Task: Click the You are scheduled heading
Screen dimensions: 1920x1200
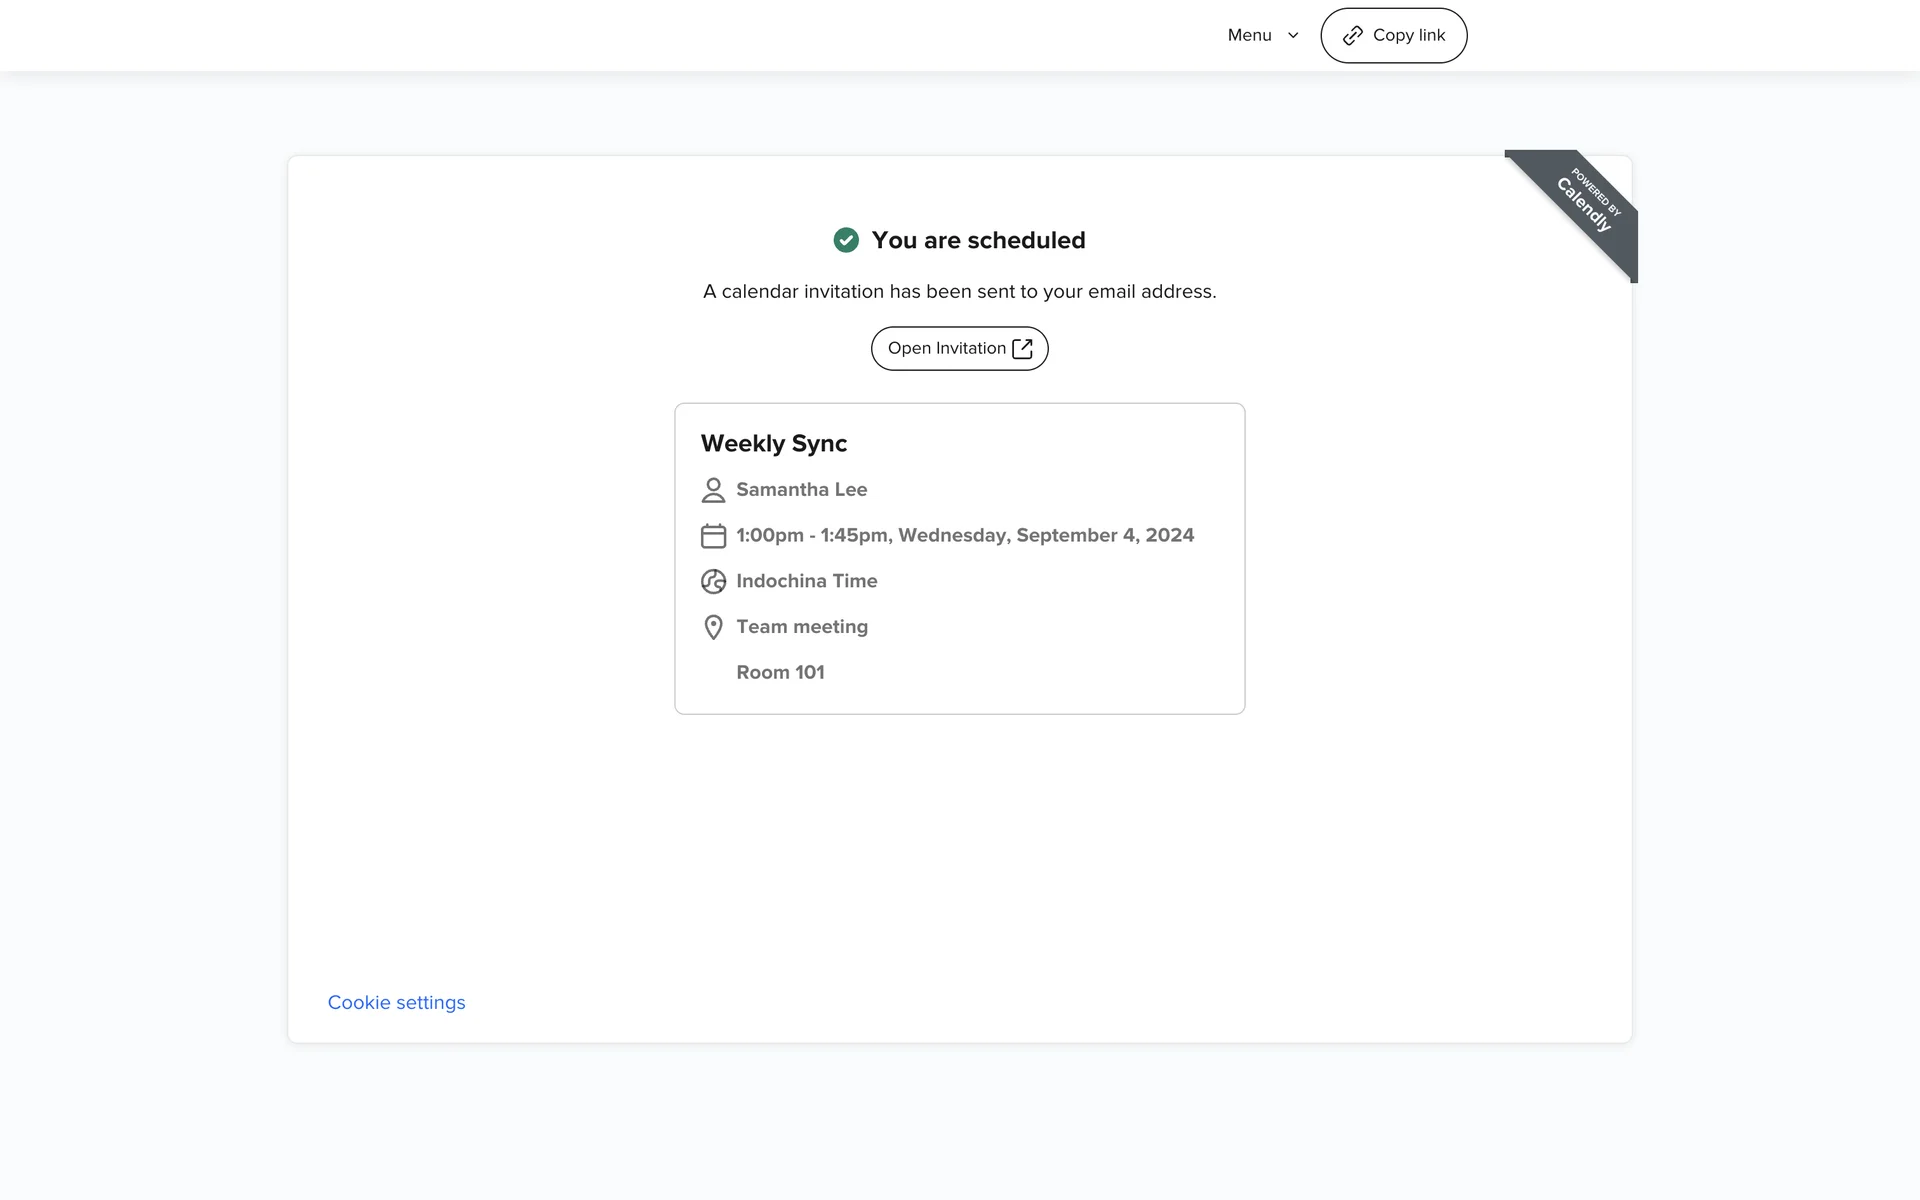Action: [977, 240]
